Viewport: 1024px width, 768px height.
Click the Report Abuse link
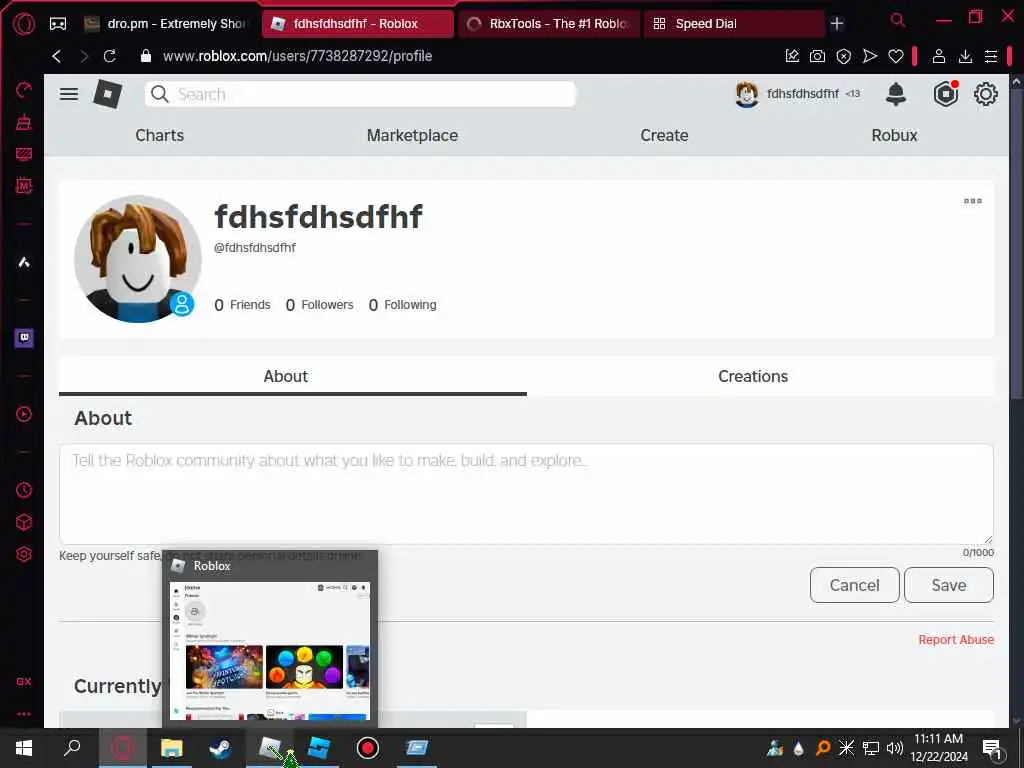coord(955,640)
